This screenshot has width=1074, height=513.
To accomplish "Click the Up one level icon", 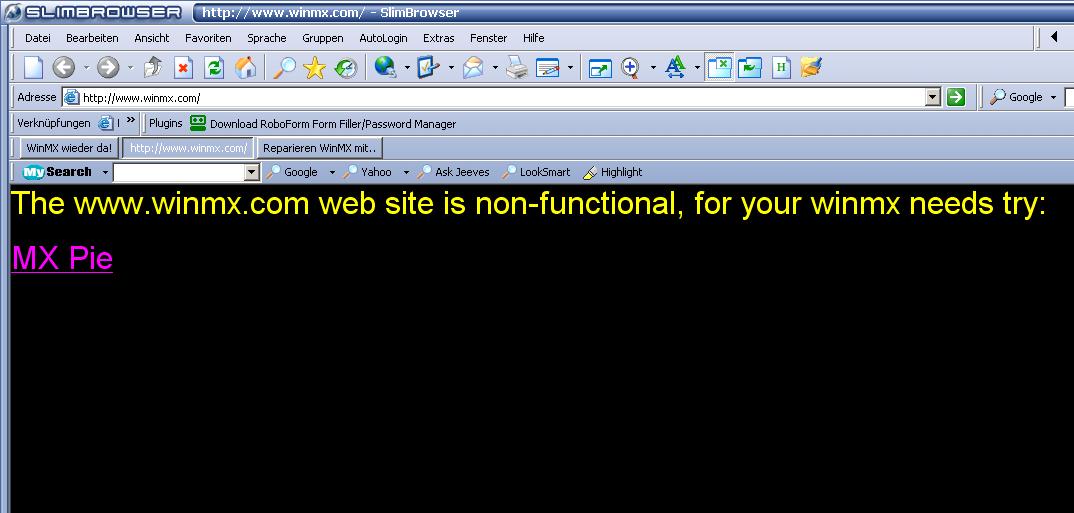I will [153, 67].
